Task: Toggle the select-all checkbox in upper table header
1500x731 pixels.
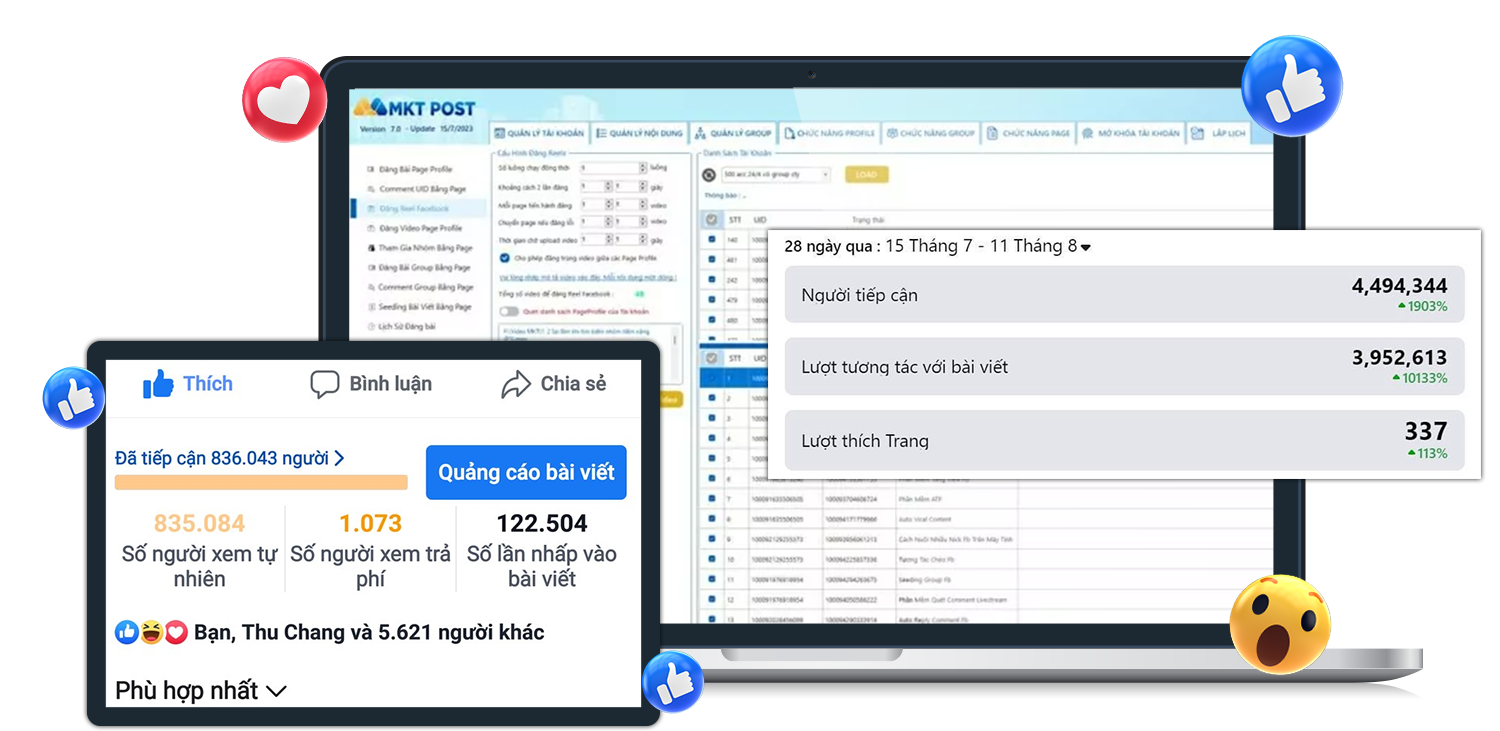Action: pos(711,219)
